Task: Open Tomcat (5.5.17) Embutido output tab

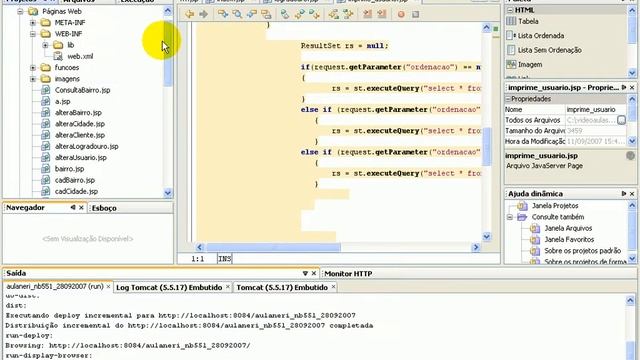Action: click(282, 287)
